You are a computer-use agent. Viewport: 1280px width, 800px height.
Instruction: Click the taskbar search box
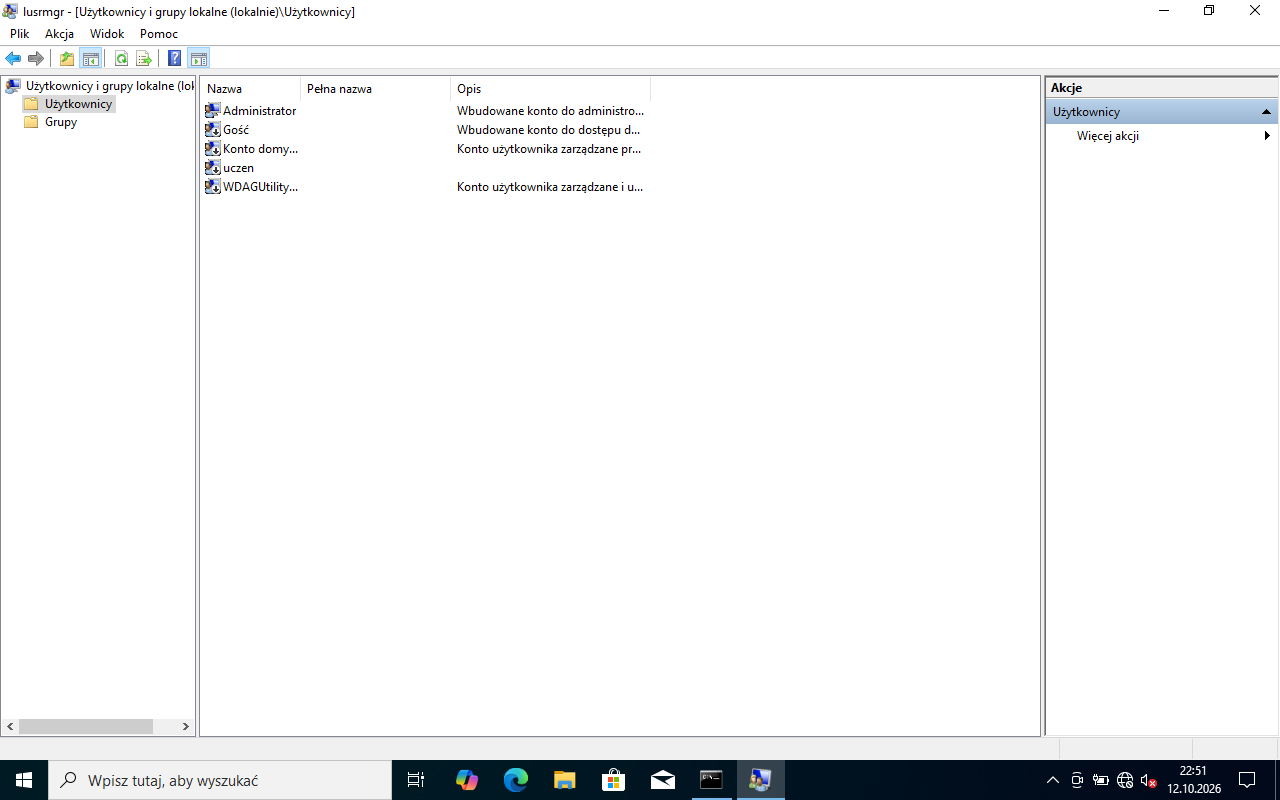point(220,780)
